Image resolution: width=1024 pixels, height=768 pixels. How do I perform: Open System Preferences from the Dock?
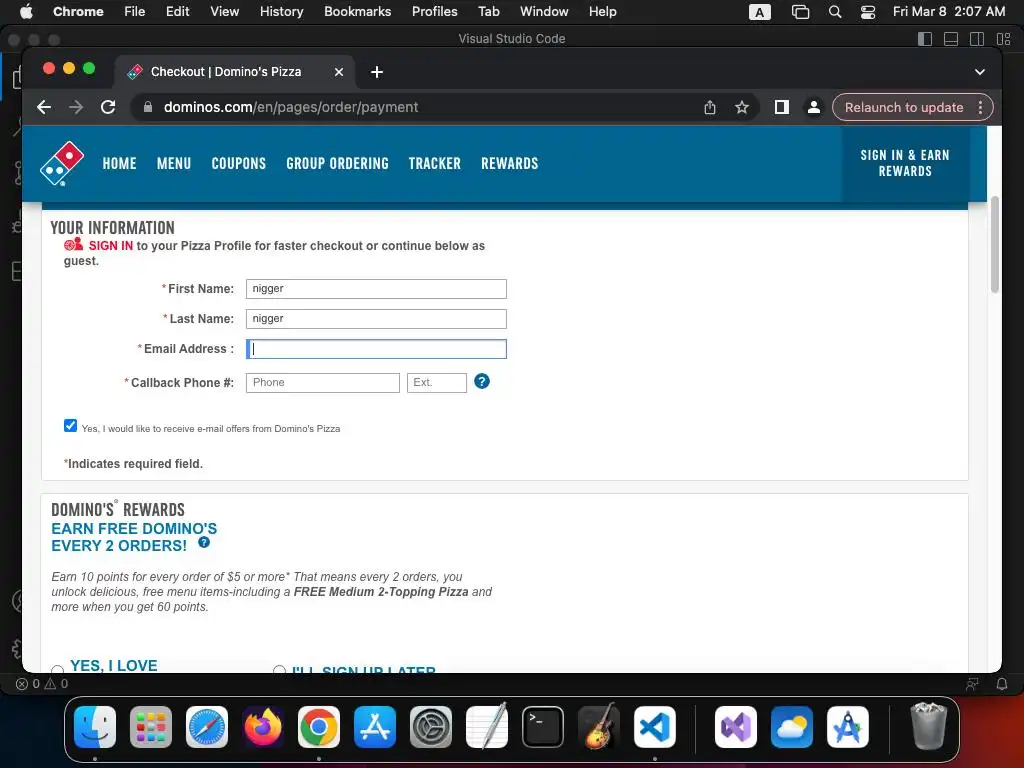click(x=431, y=727)
